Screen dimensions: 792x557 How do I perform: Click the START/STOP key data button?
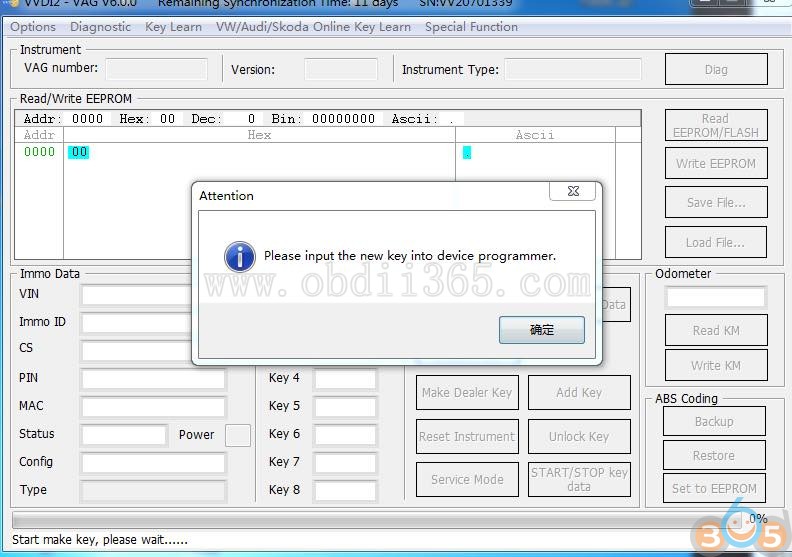click(579, 479)
